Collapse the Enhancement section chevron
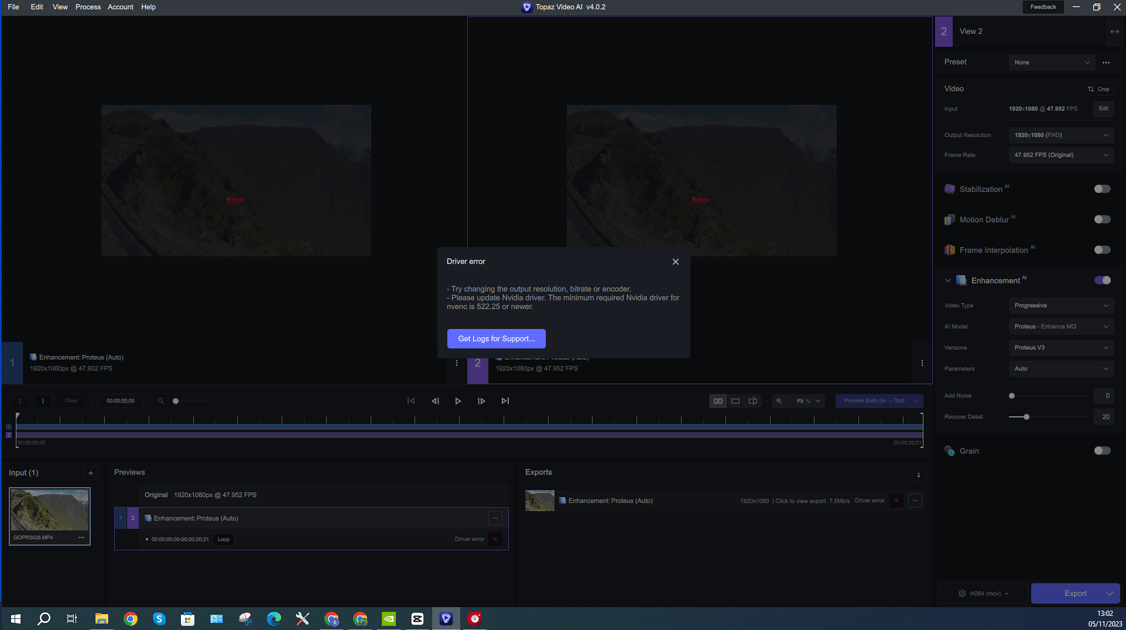 point(947,280)
